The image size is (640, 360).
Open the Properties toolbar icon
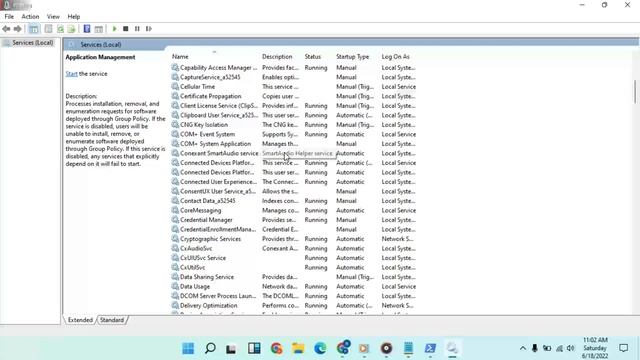[49, 29]
